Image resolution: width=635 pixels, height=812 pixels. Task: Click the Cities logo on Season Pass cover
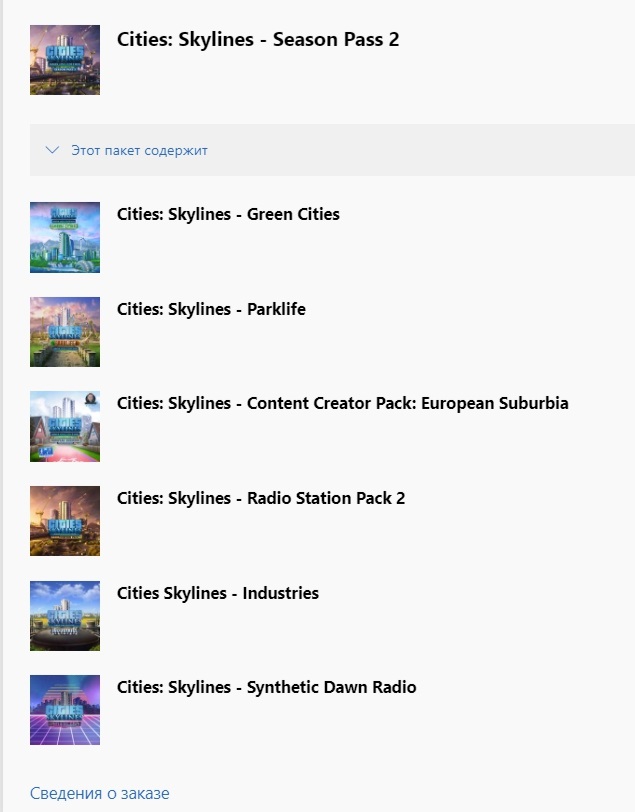click(65, 50)
